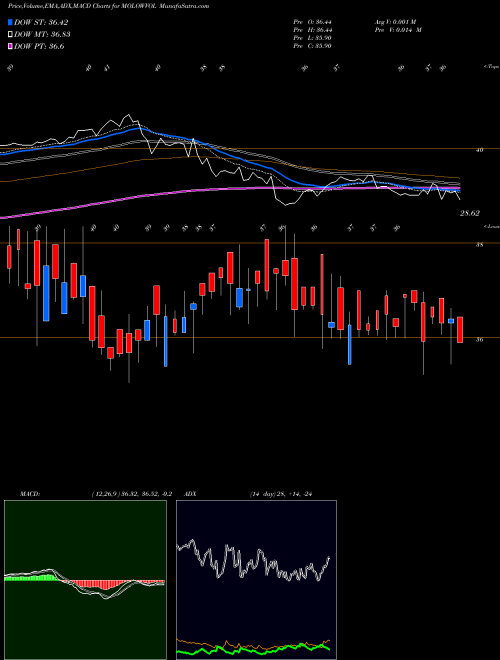Click the 'Pre V: 0.014 M' volume text
Viewport: 500px width, 660px height.
pyautogui.click(x=398, y=30)
